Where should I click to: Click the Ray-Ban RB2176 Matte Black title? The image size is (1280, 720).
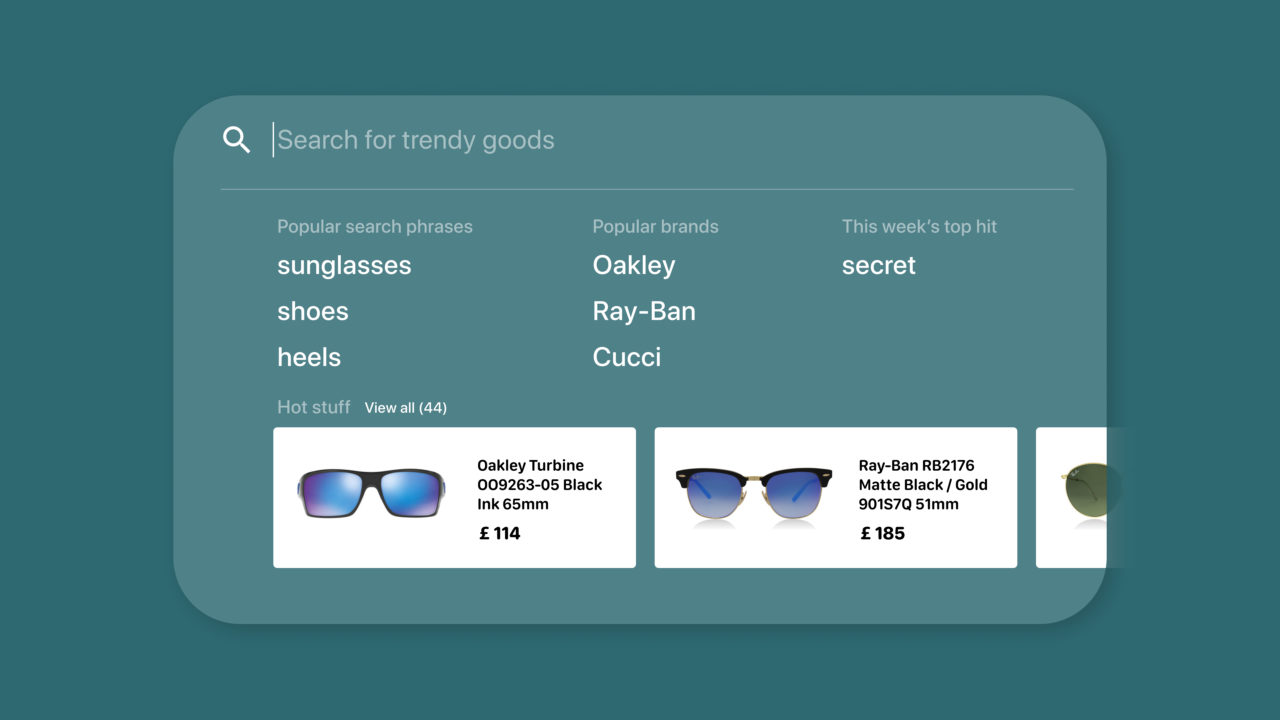coord(923,484)
